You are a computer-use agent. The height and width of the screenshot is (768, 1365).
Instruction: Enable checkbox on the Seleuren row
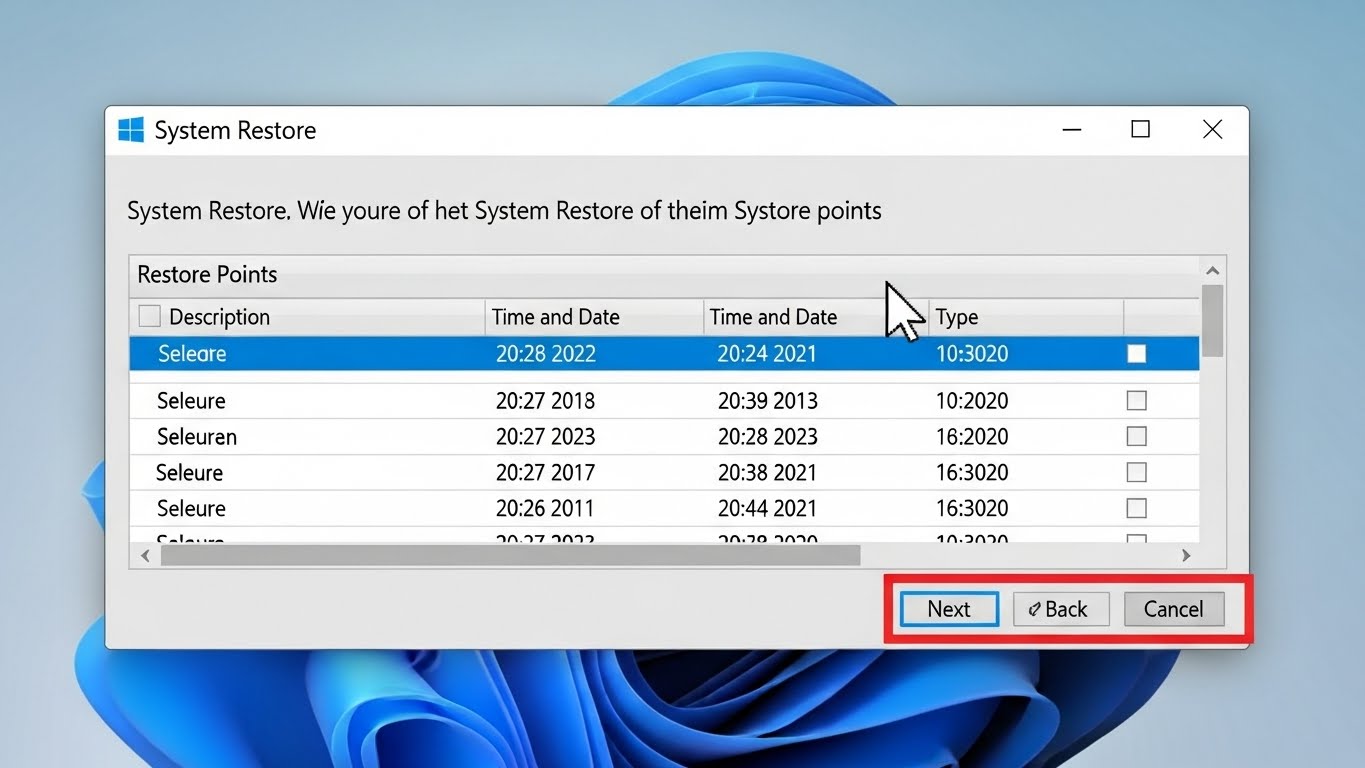(x=1136, y=437)
